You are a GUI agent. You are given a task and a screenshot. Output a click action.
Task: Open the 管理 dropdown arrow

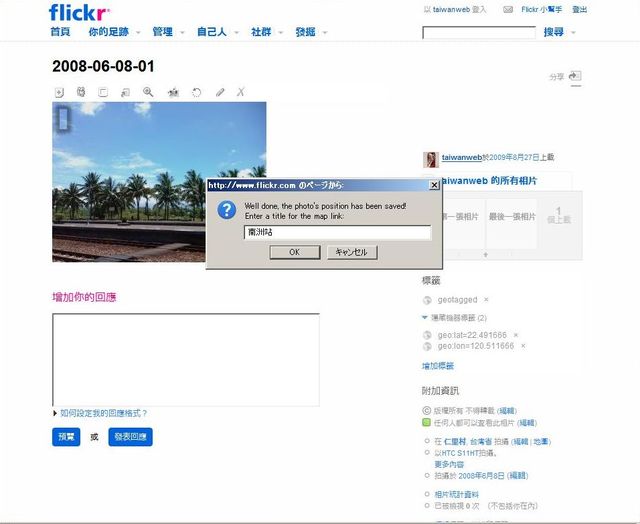pos(183,33)
